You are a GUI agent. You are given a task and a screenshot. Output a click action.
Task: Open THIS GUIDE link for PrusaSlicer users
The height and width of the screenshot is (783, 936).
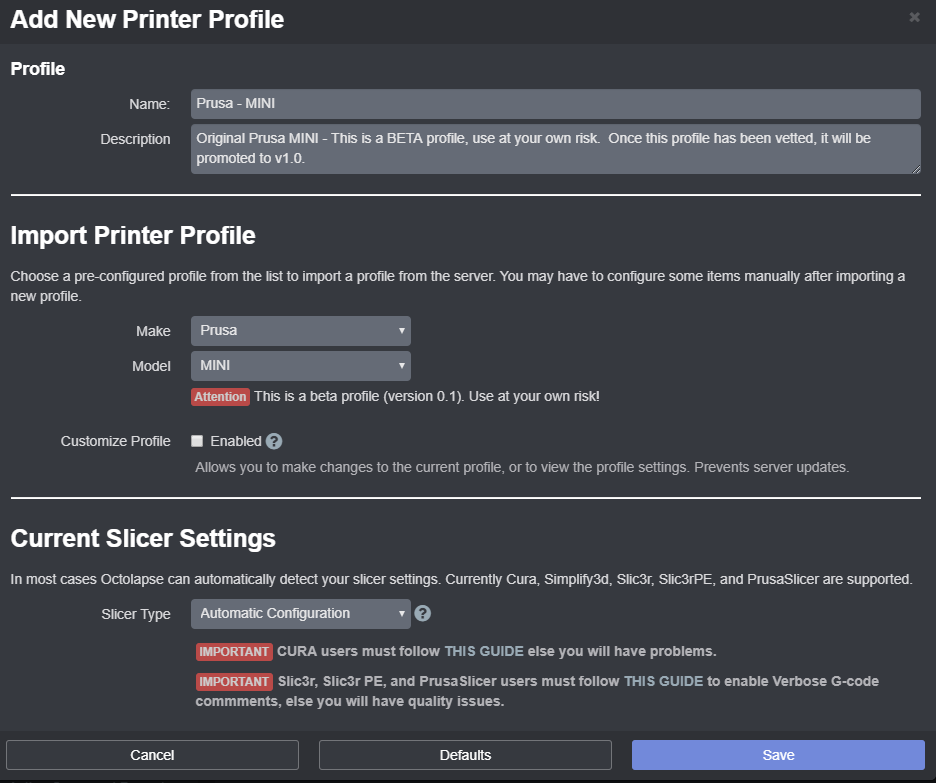(663, 681)
